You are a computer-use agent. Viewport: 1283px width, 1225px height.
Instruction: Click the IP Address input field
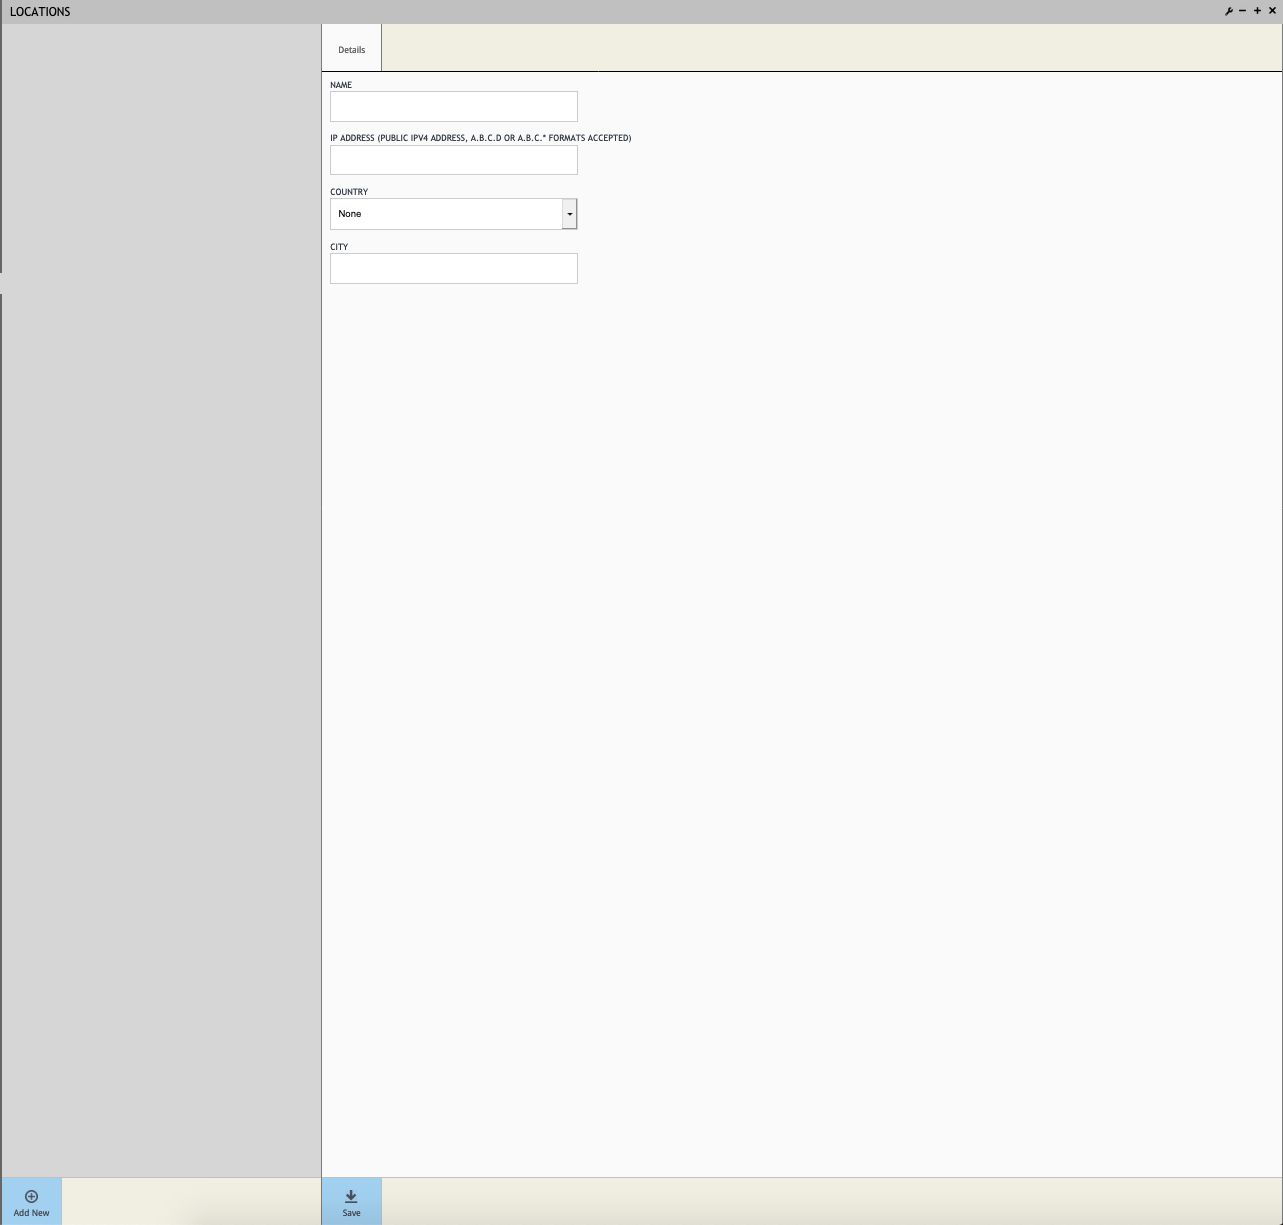pos(454,160)
